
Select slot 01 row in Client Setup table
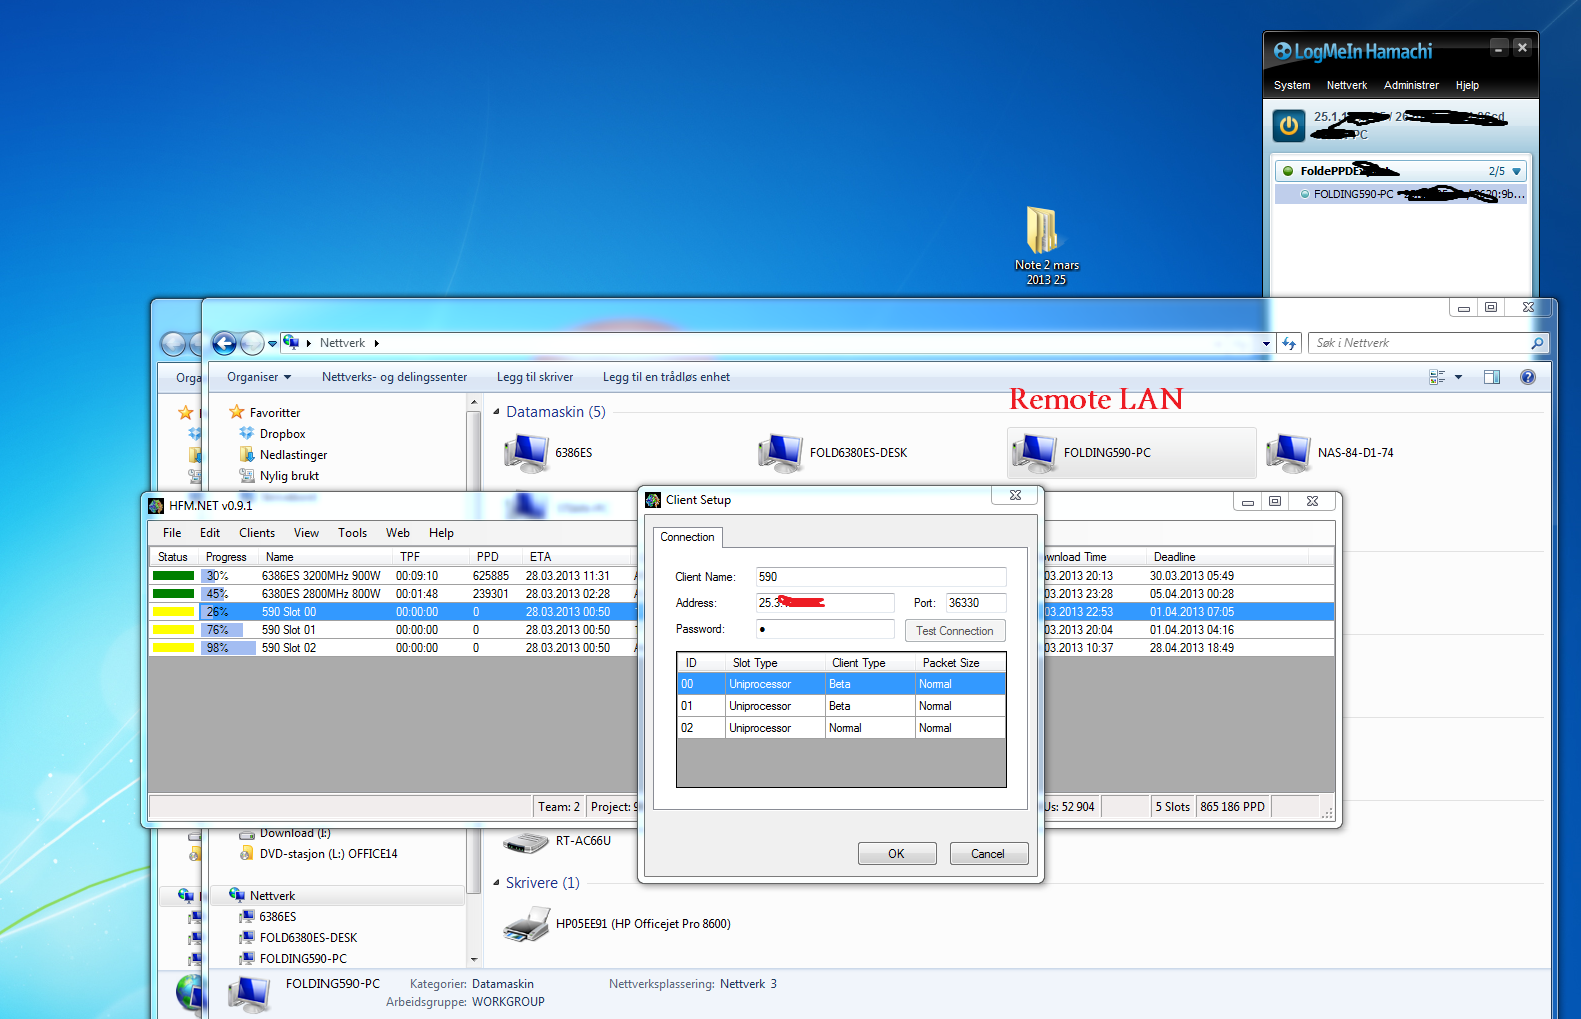pos(841,706)
